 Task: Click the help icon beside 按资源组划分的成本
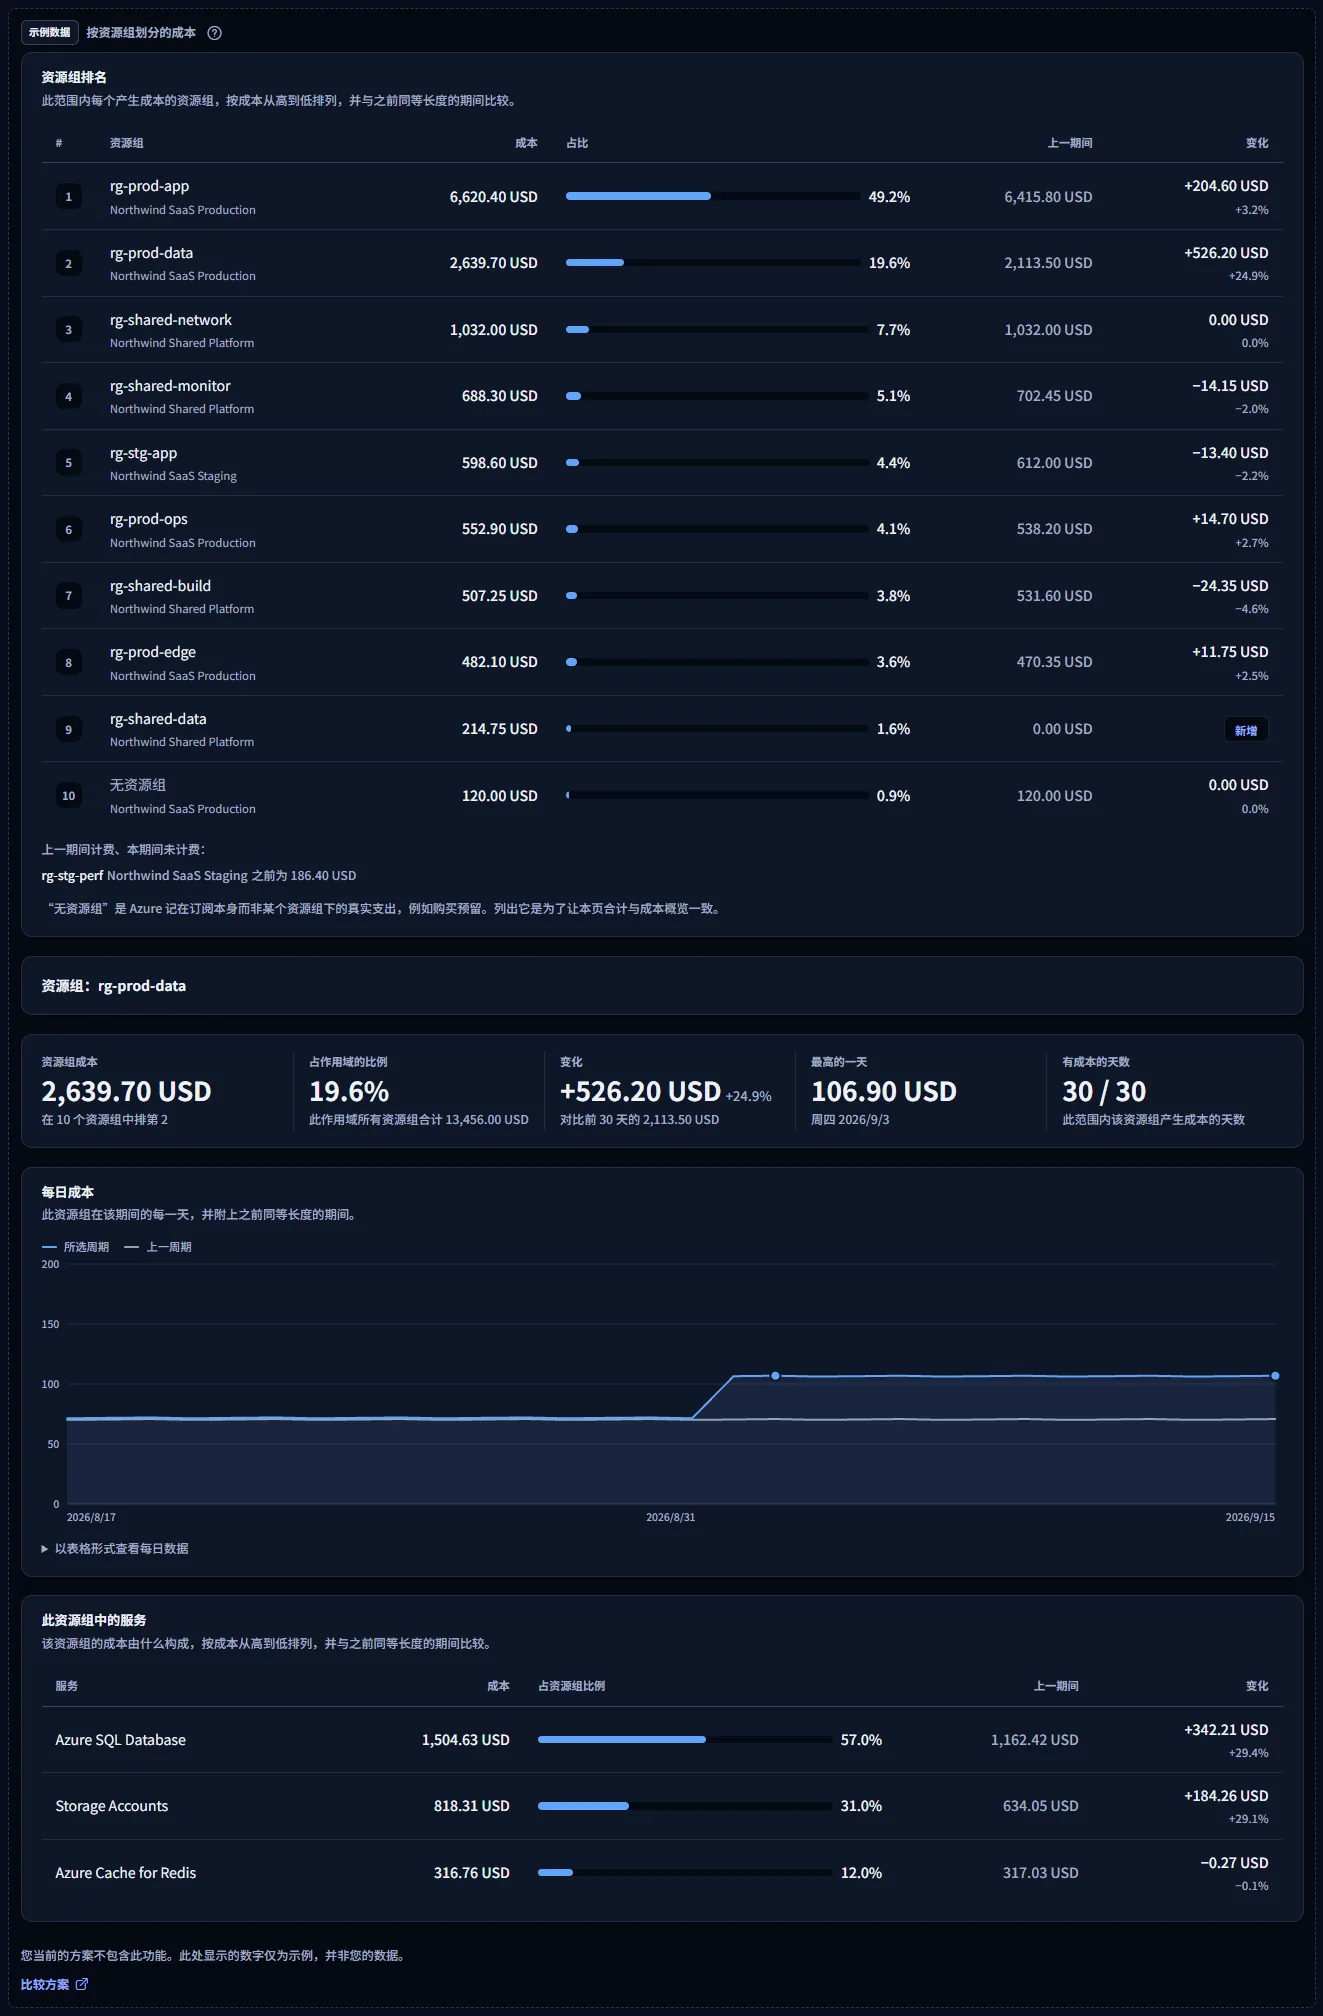(214, 33)
